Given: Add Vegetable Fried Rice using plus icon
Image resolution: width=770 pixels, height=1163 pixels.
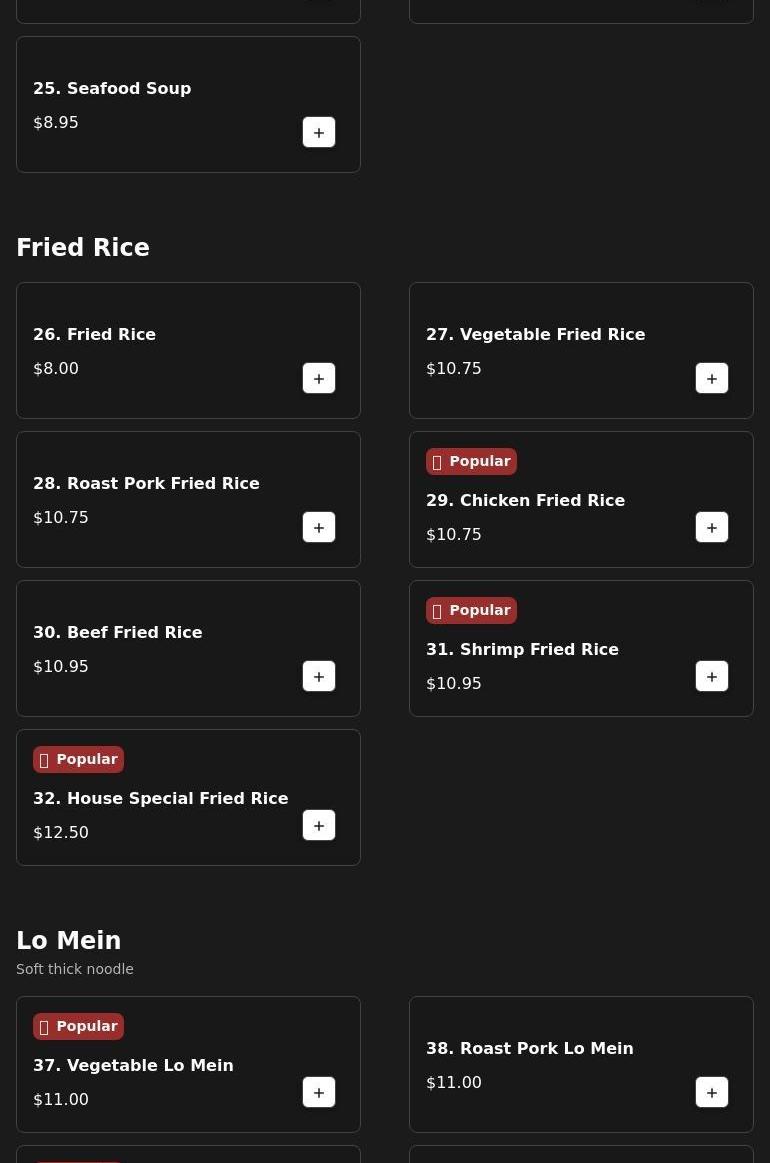Looking at the screenshot, I should tap(712, 378).
